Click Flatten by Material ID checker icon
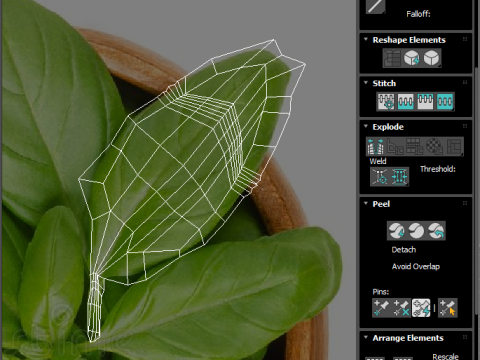The width and height of the screenshot is (480, 360). (434, 146)
